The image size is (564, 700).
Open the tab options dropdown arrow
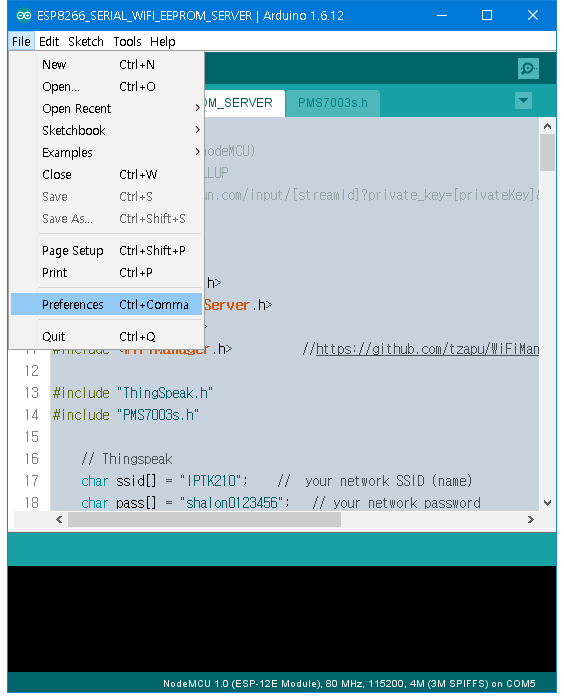(523, 101)
